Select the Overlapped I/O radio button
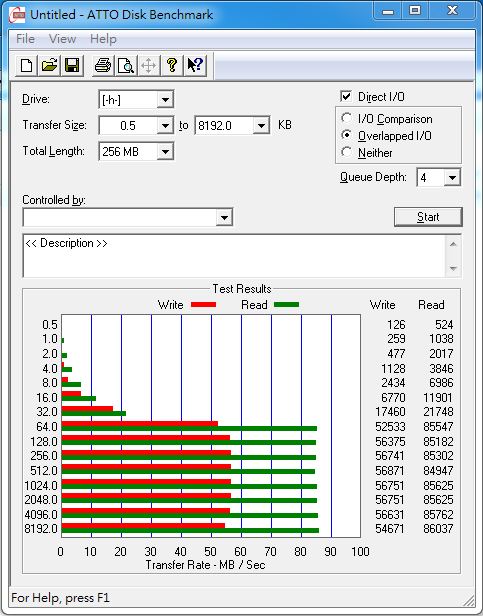Image resolution: width=483 pixels, height=616 pixels. (x=347, y=135)
